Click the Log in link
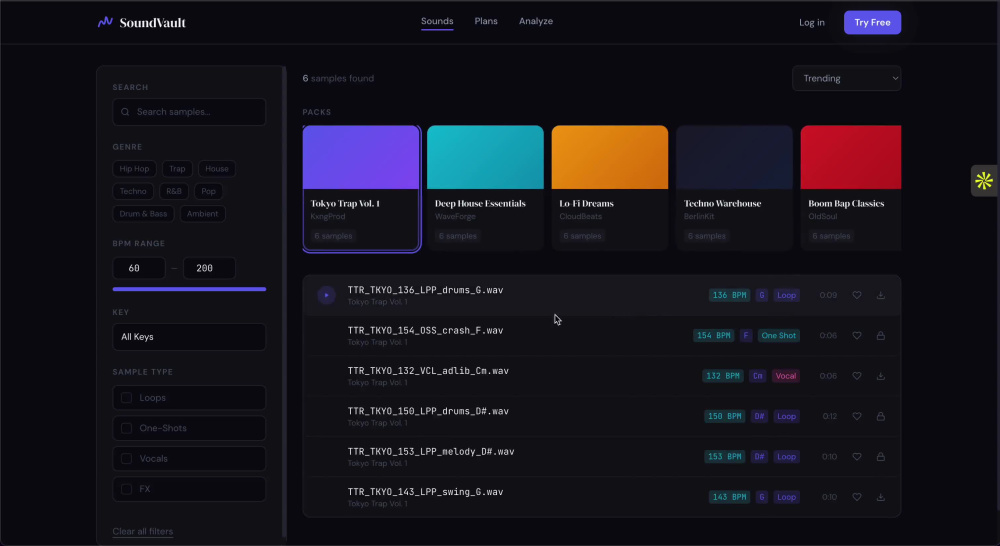Viewport: 1000px width, 546px height. click(x=812, y=22)
